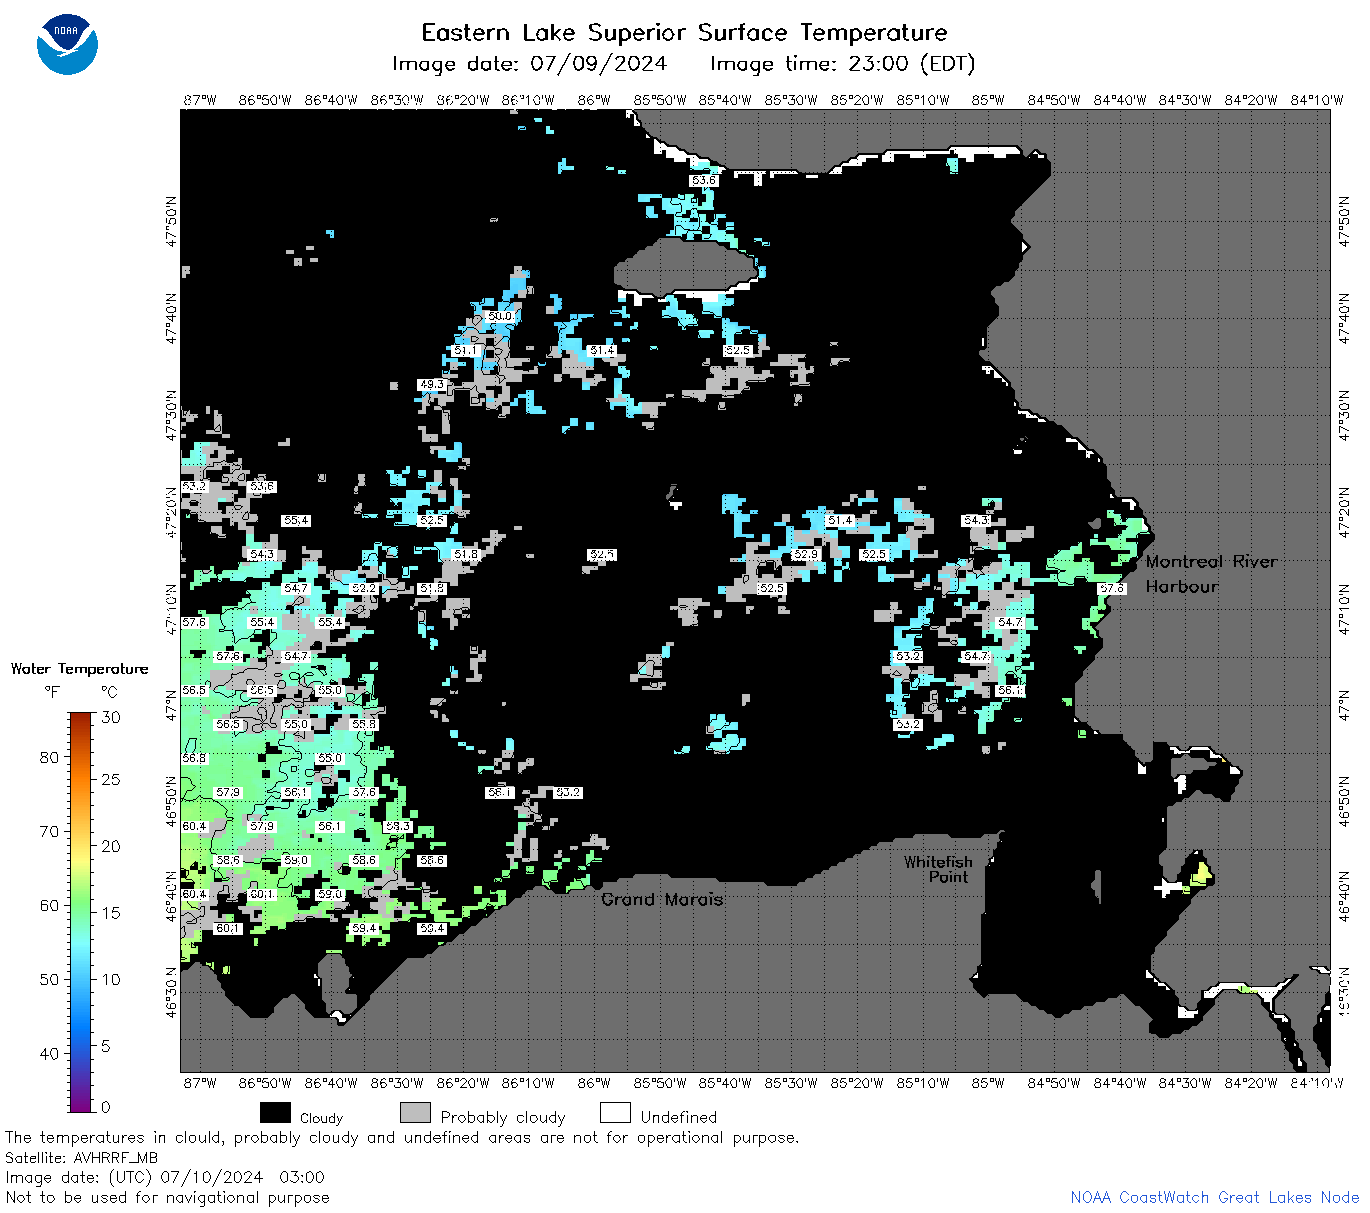This screenshot has height=1213, width=1370.
Task: Select the white Undefined legend box
Action: coord(615,1113)
